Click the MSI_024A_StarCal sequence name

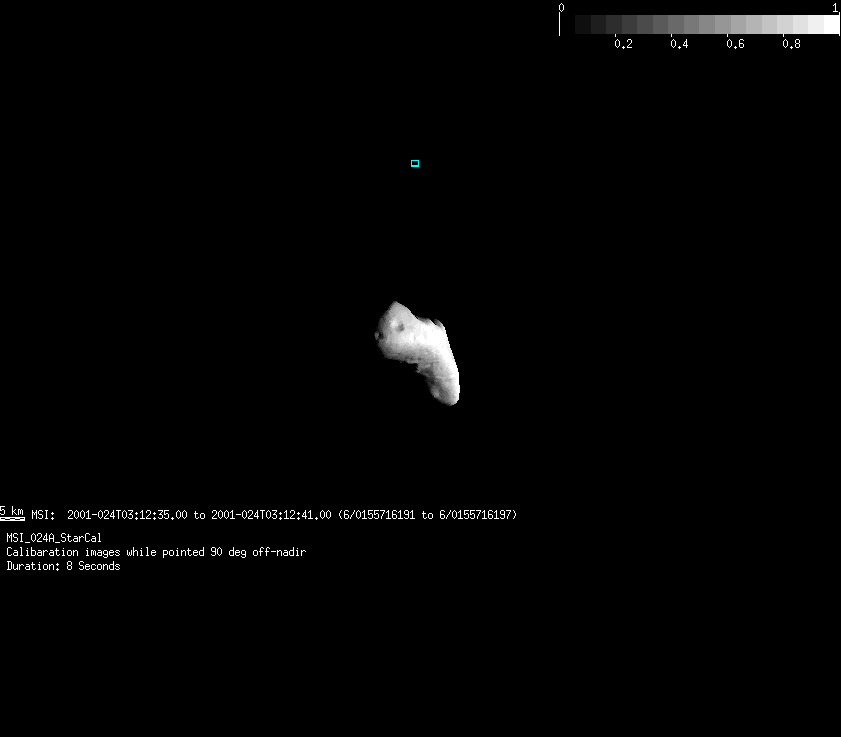point(54,537)
